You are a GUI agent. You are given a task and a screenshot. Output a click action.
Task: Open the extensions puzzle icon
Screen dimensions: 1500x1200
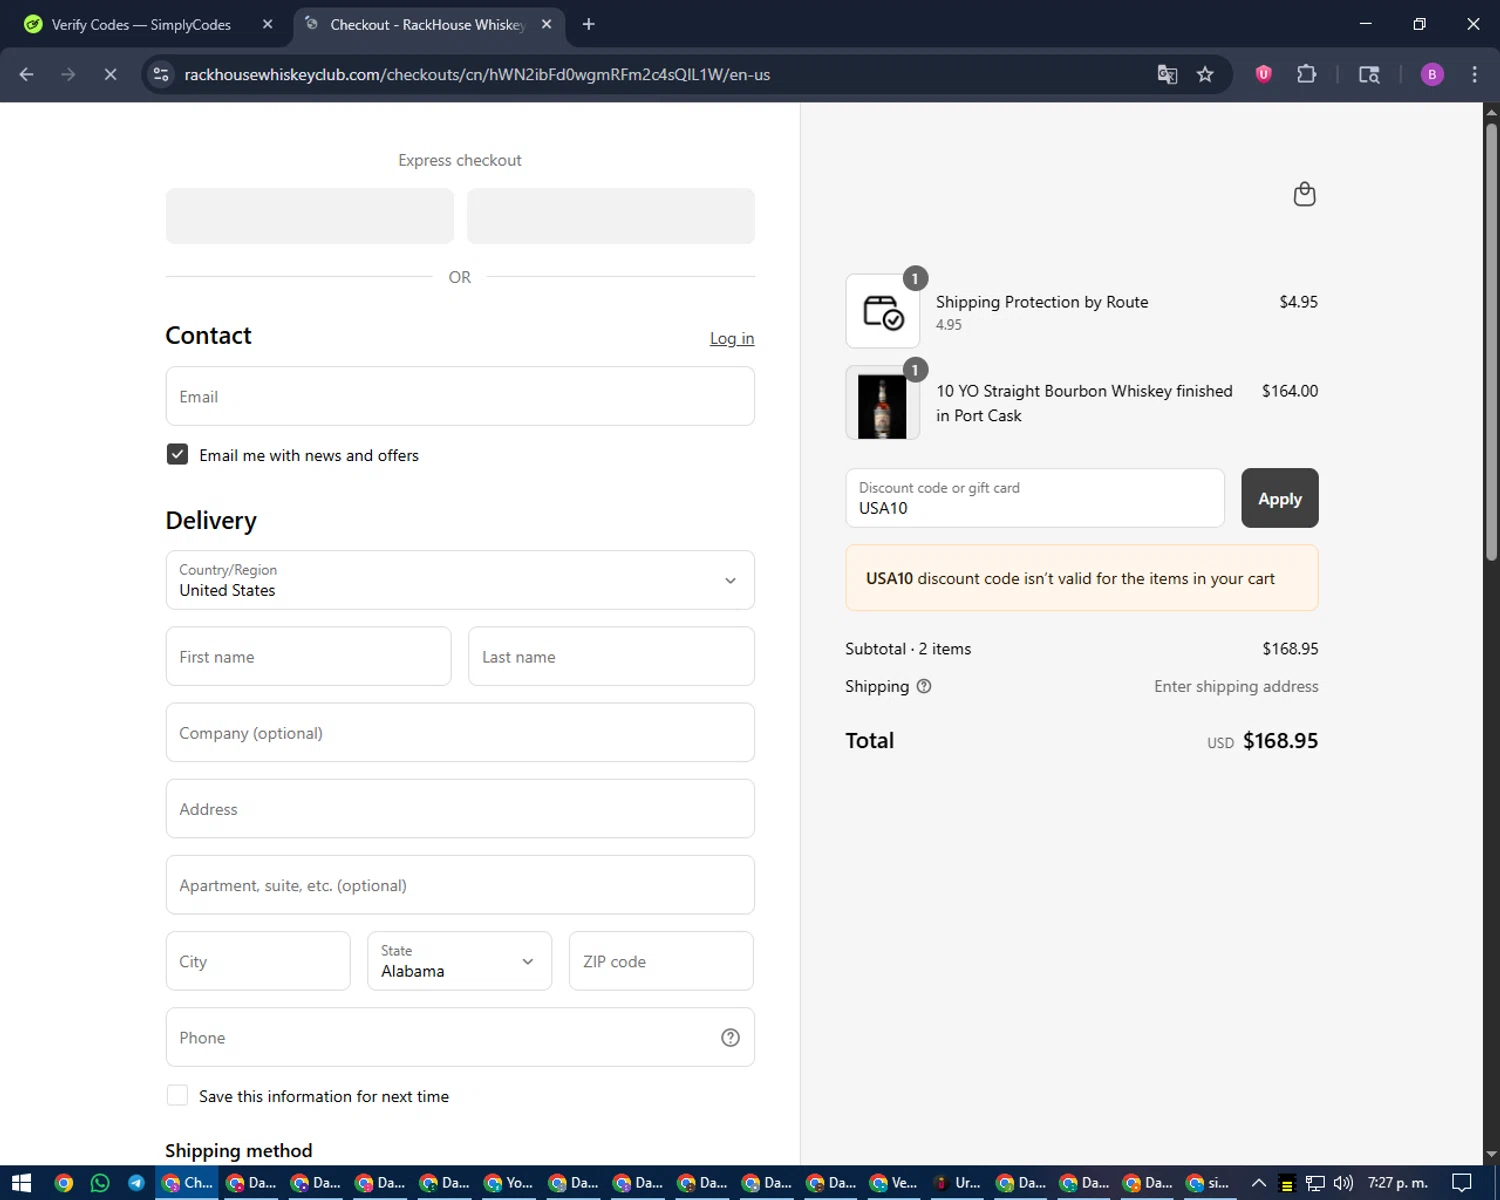point(1306,73)
